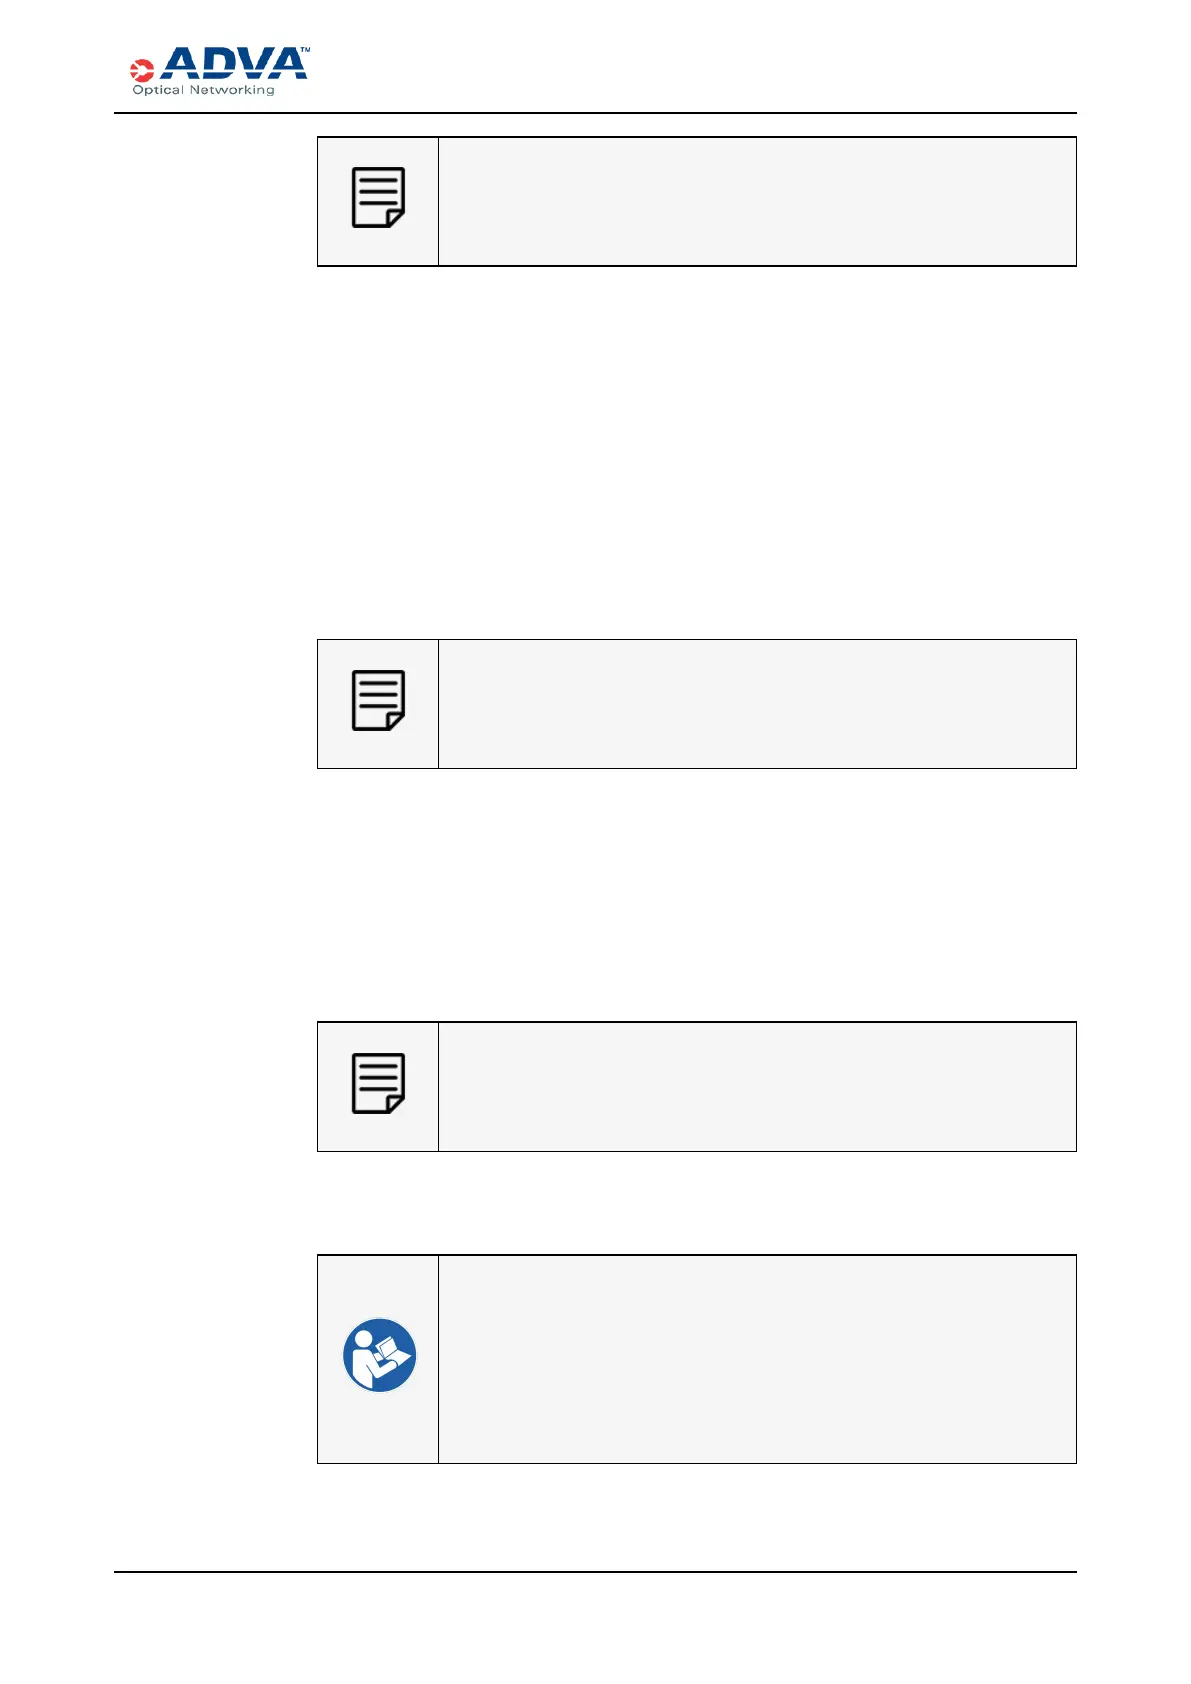Viewport: 1191px width, 1684px height.
Task: Click the red arrow emblem in the logo
Action: [142, 70]
